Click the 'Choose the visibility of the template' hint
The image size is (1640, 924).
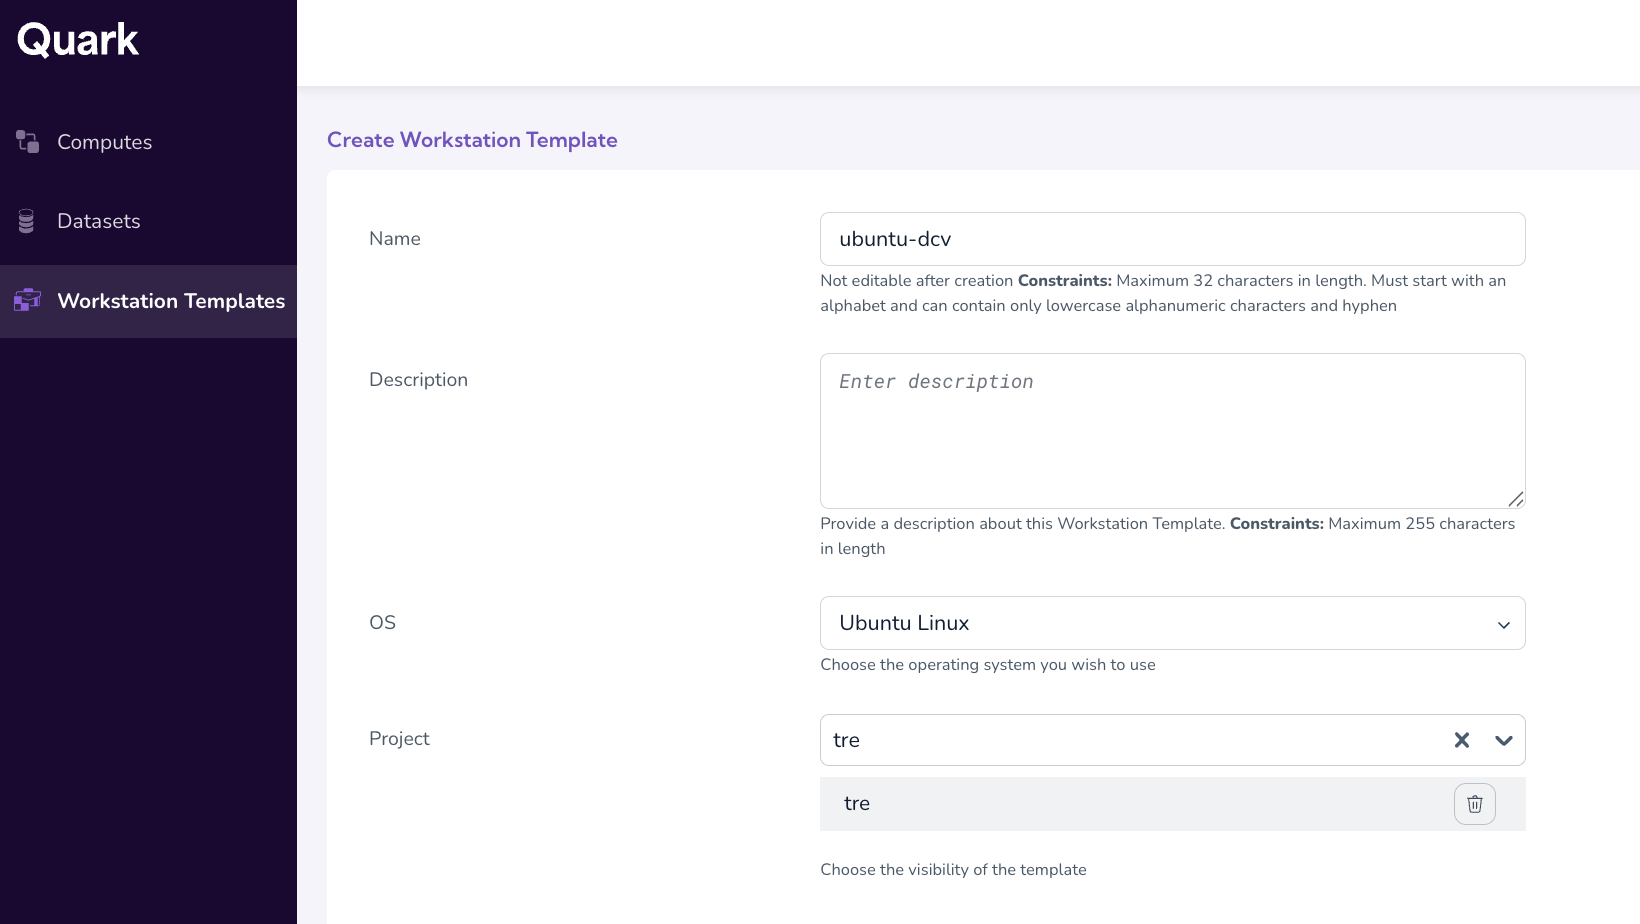click(953, 870)
